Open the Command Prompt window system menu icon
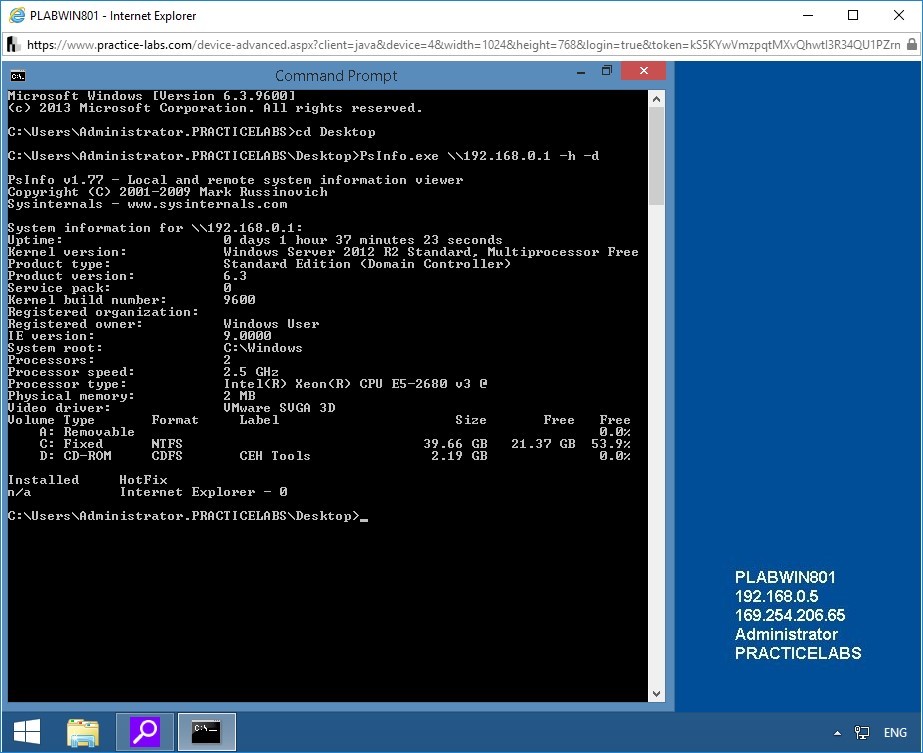Screen dimensions: 923x753 pyautogui.click(x=18, y=75)
